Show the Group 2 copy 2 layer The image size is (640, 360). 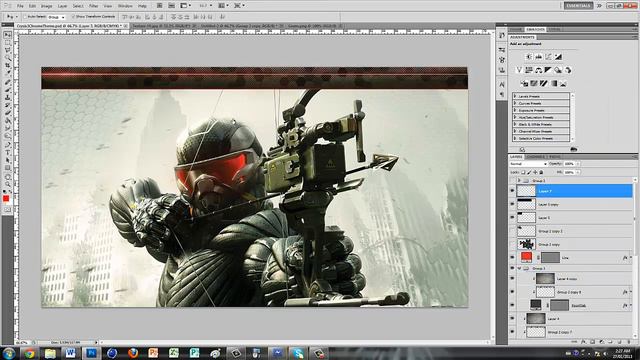(513, 231)
